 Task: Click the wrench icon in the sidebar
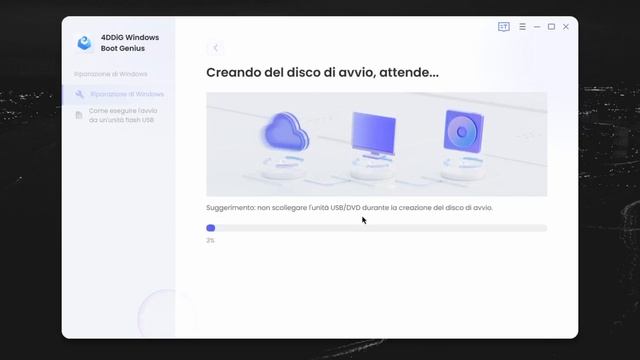click(80, 94)
